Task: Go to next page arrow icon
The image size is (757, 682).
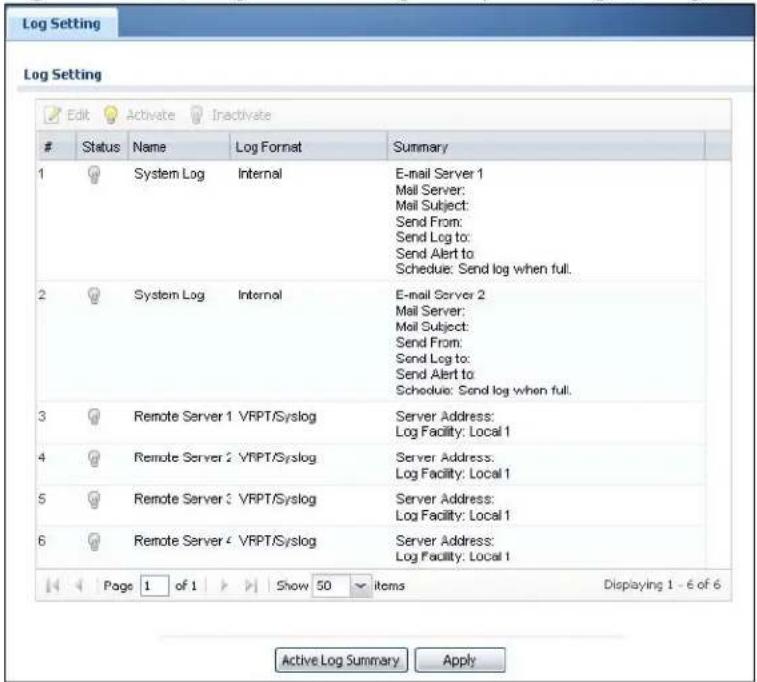Action: 224,585
